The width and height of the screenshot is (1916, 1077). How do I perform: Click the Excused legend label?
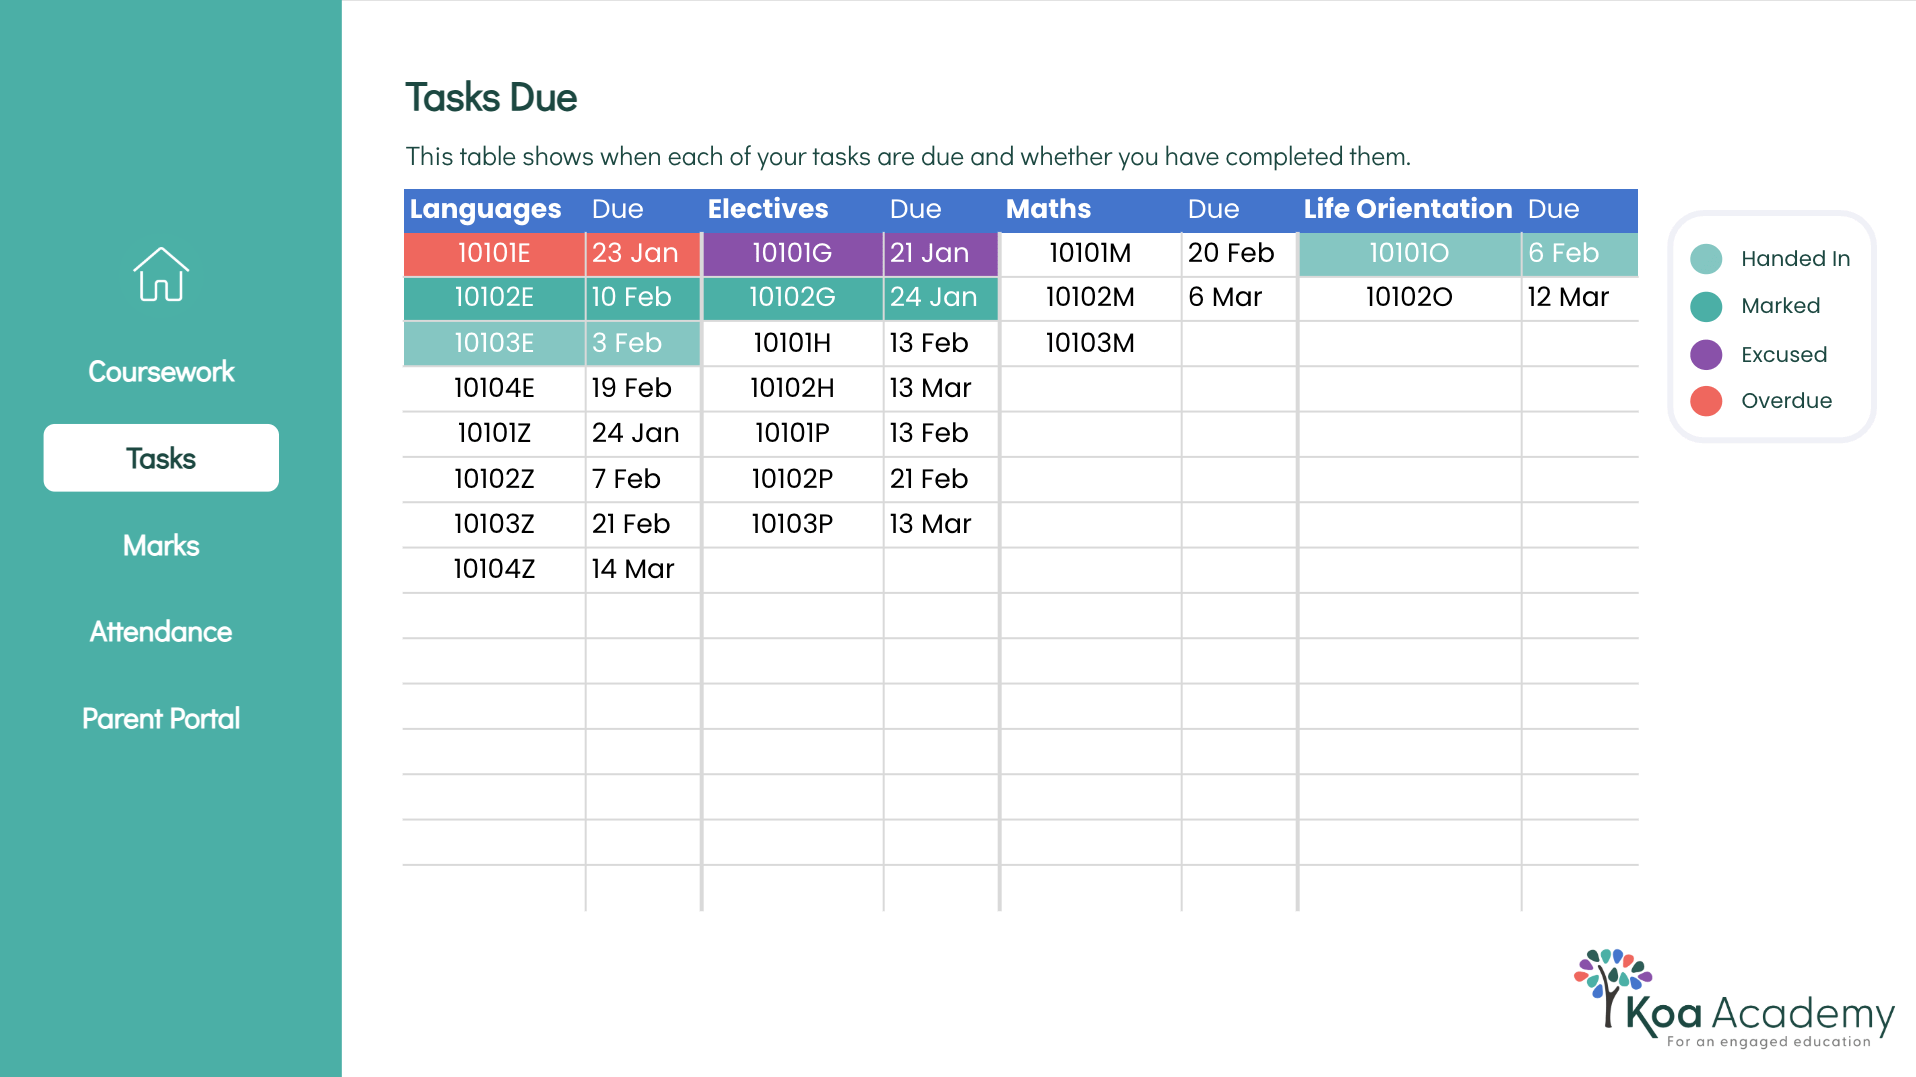point(1784,355)
